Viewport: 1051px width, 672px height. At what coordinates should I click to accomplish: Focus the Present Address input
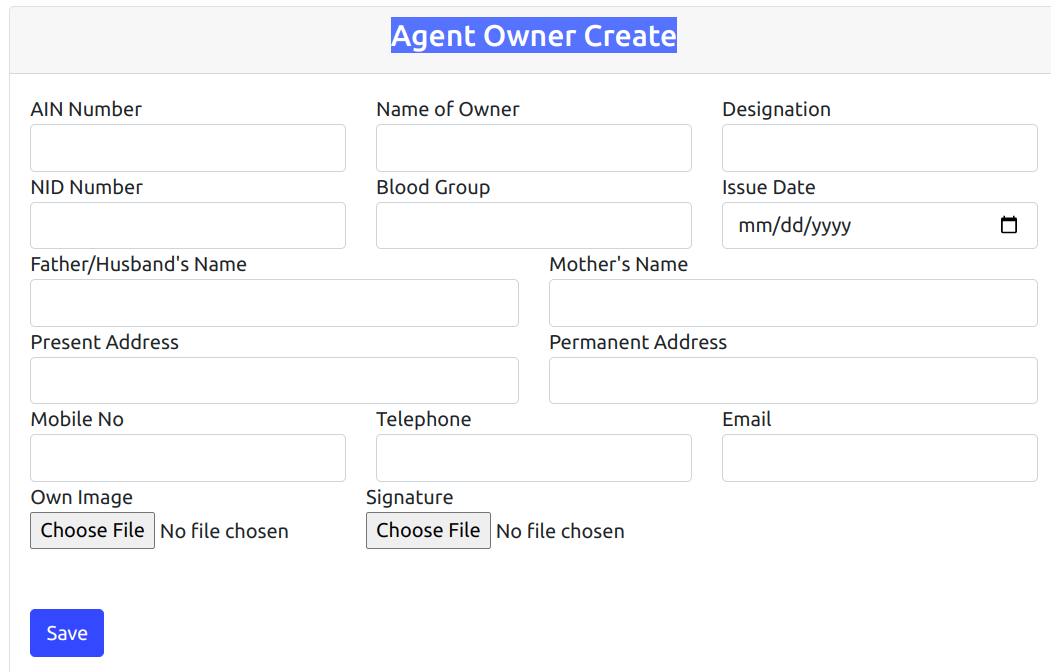point(274,381)
